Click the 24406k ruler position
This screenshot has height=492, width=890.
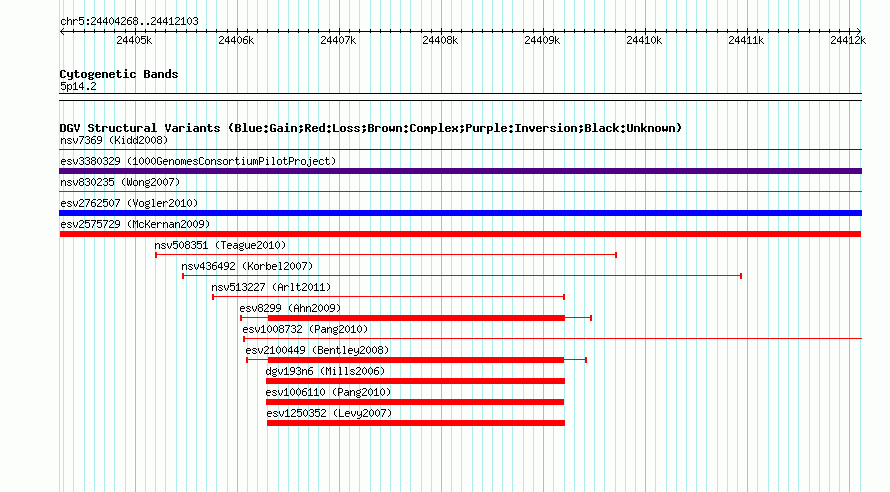236,40
